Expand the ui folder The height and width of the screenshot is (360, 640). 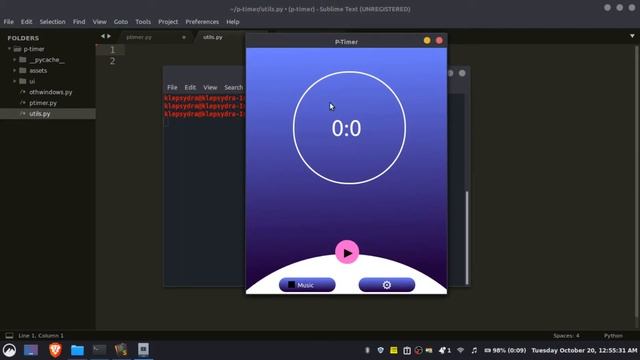pyautogui.click(x=15, y=81)
